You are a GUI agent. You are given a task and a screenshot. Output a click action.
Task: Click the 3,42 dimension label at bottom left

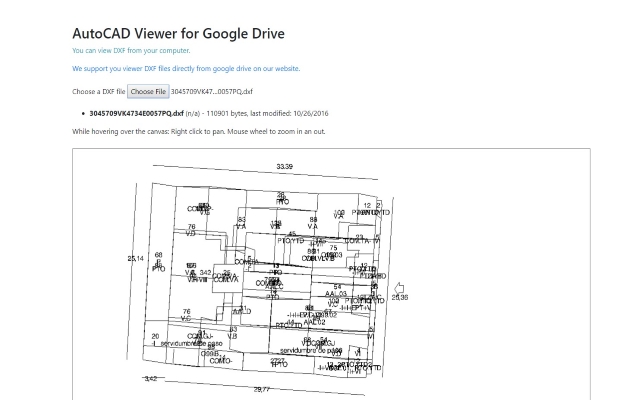150,379
